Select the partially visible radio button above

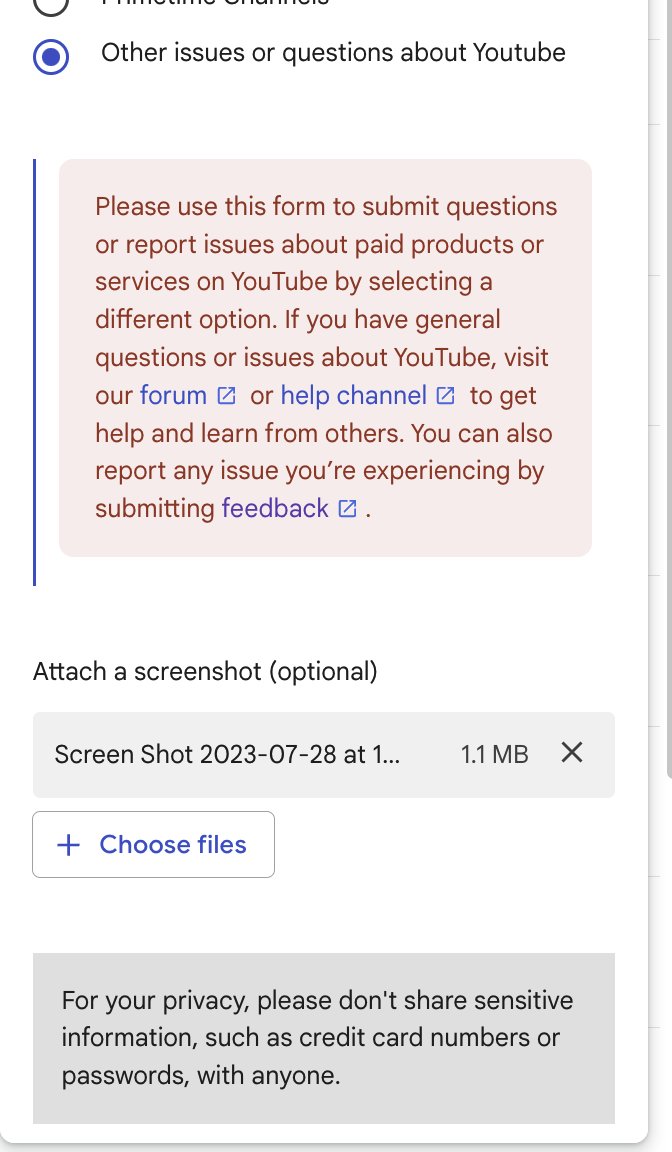click(51, 6)
